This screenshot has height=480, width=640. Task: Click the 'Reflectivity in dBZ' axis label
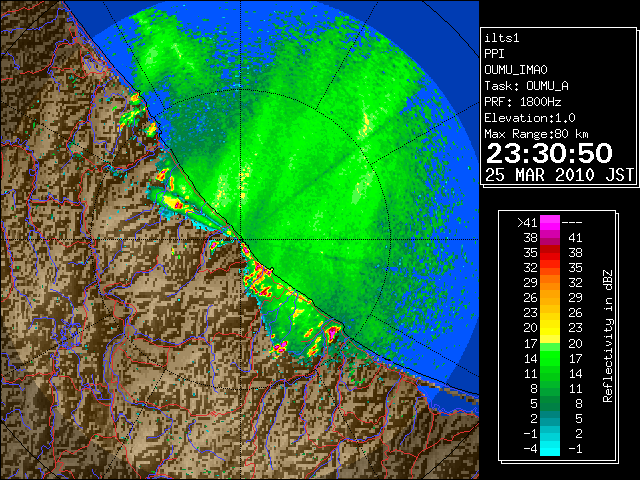click(608, 336)
